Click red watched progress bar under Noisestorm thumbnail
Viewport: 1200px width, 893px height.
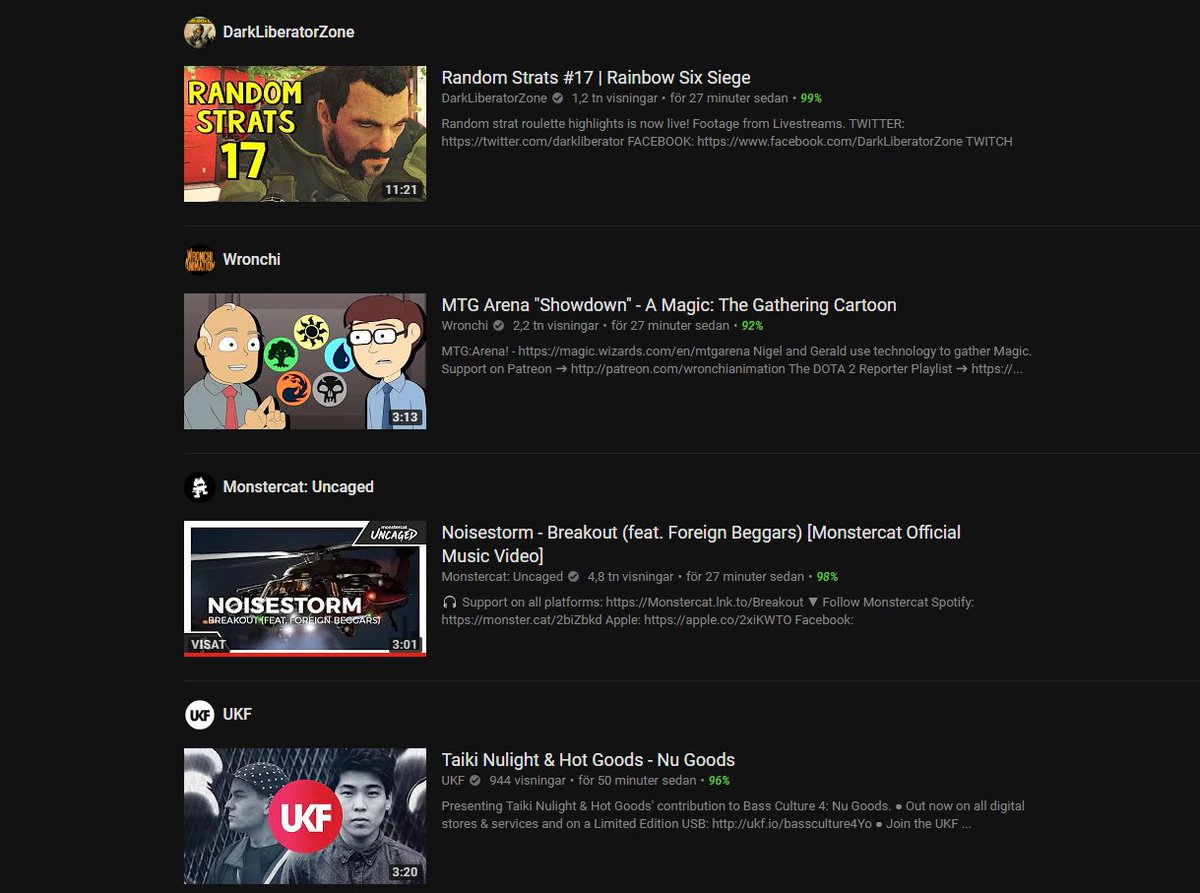tap(305, 654)
